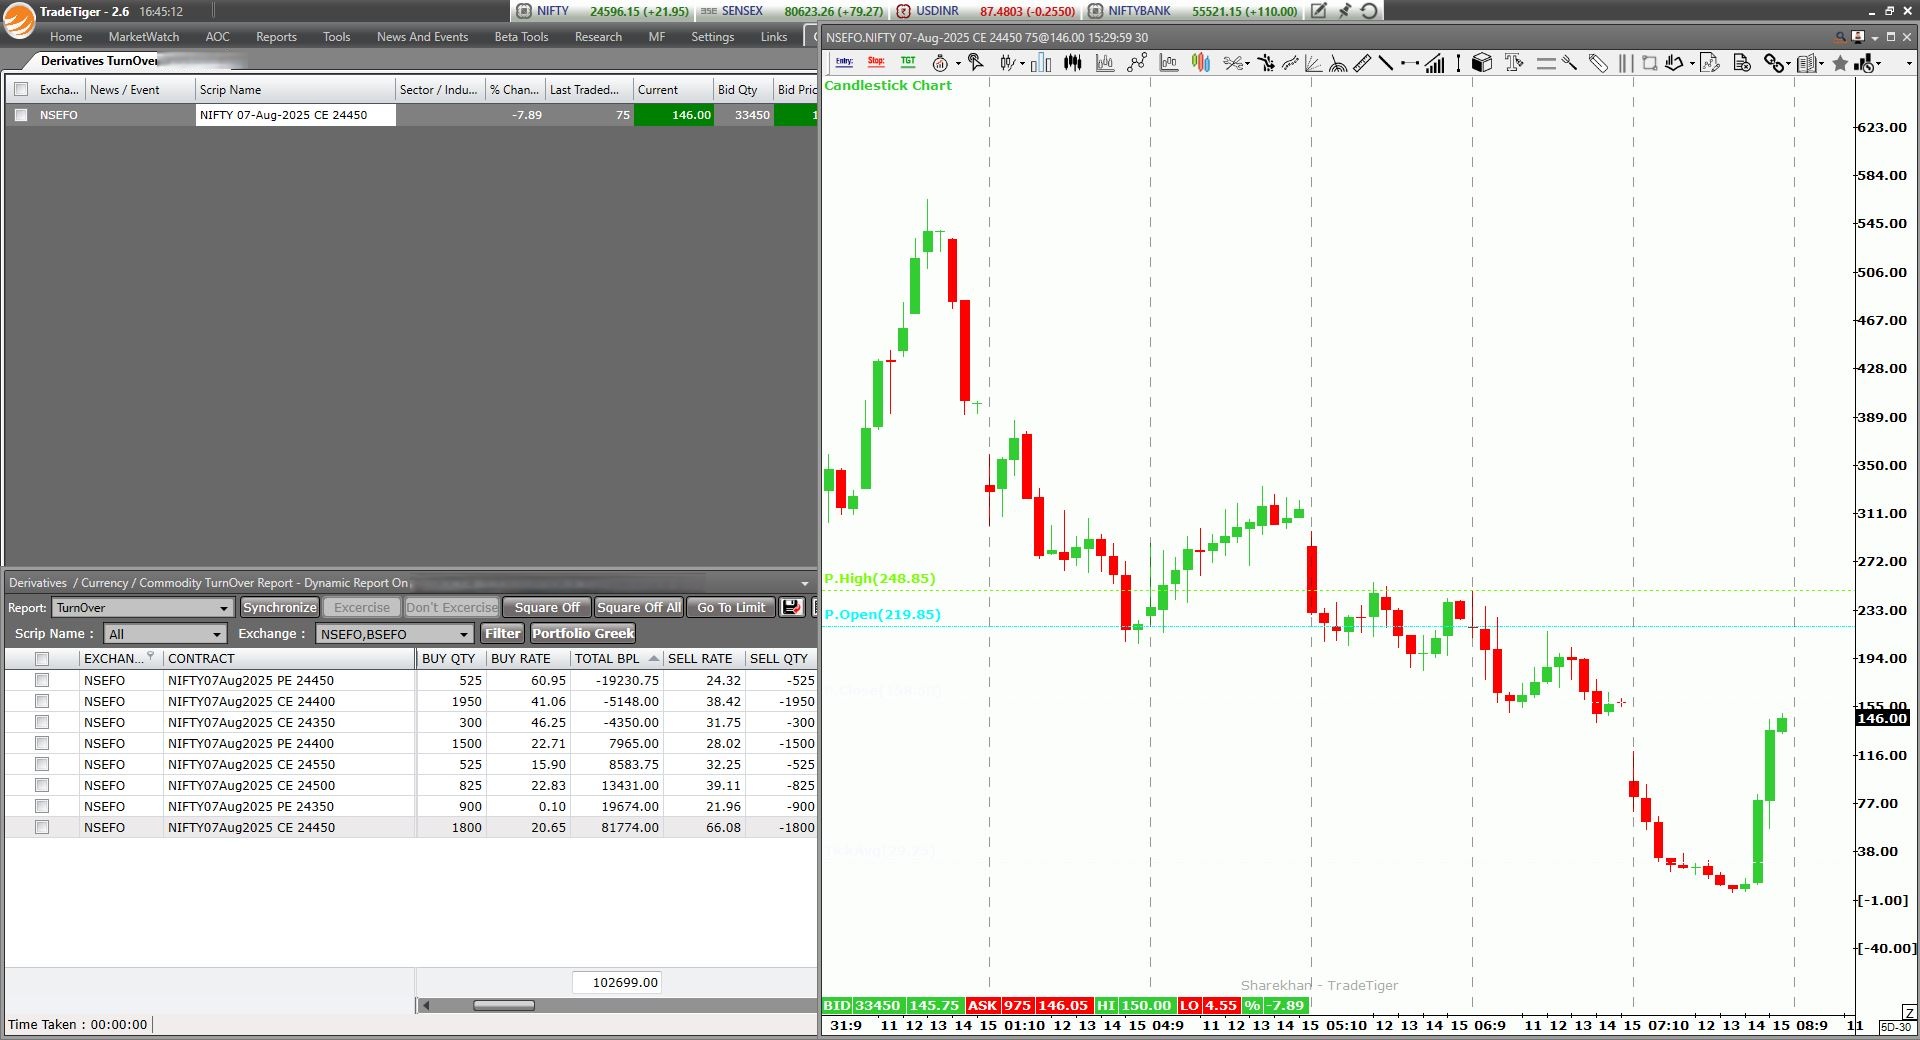The width and height of the screenshot is (1920, 1040).
Task: Expand the scissors tool dropdown arrow
Action: (1248, 64)
